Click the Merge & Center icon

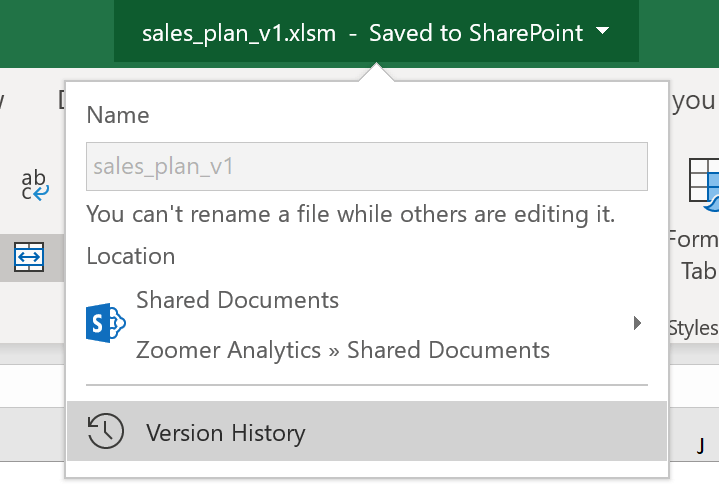(29, 259)
